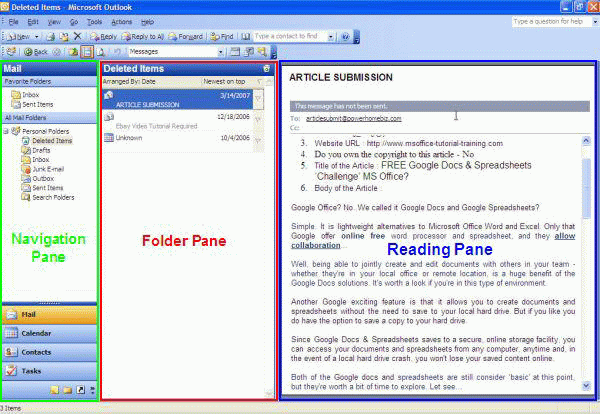600x414 pixels.
Task: Click the Reply button
Action: (103, 37)
